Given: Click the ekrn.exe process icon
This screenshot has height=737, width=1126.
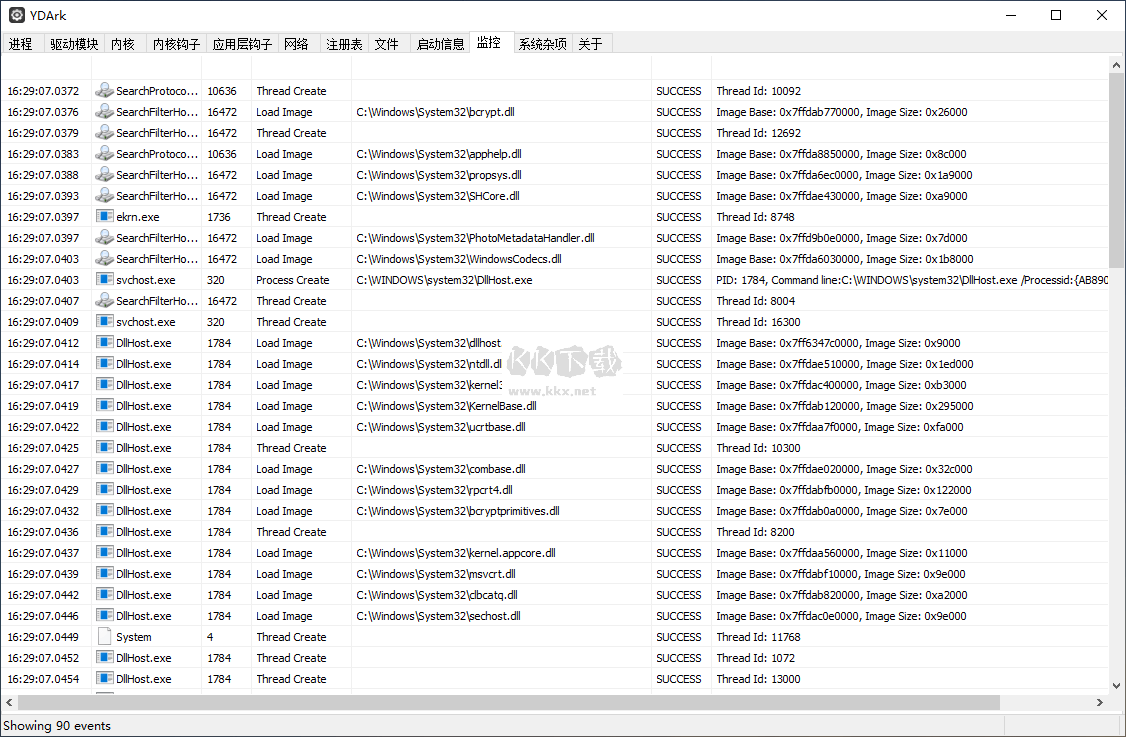Looking at the screenshot, I should [104, 217].
